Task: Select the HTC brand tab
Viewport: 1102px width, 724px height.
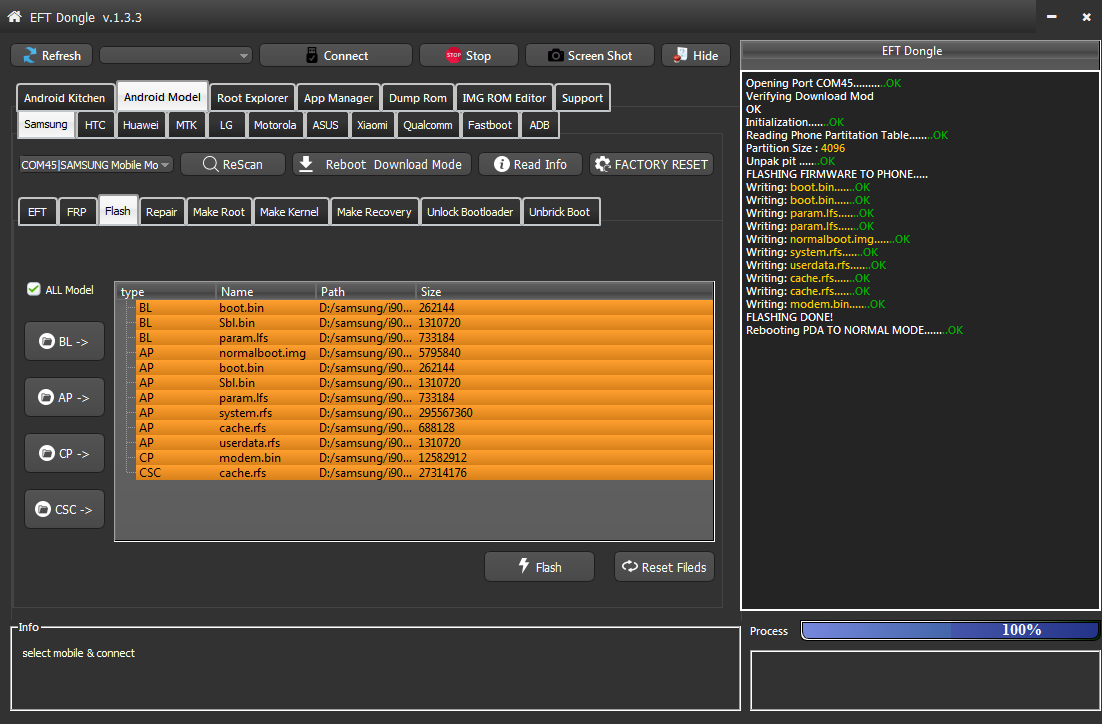Action: pos(95,125)
